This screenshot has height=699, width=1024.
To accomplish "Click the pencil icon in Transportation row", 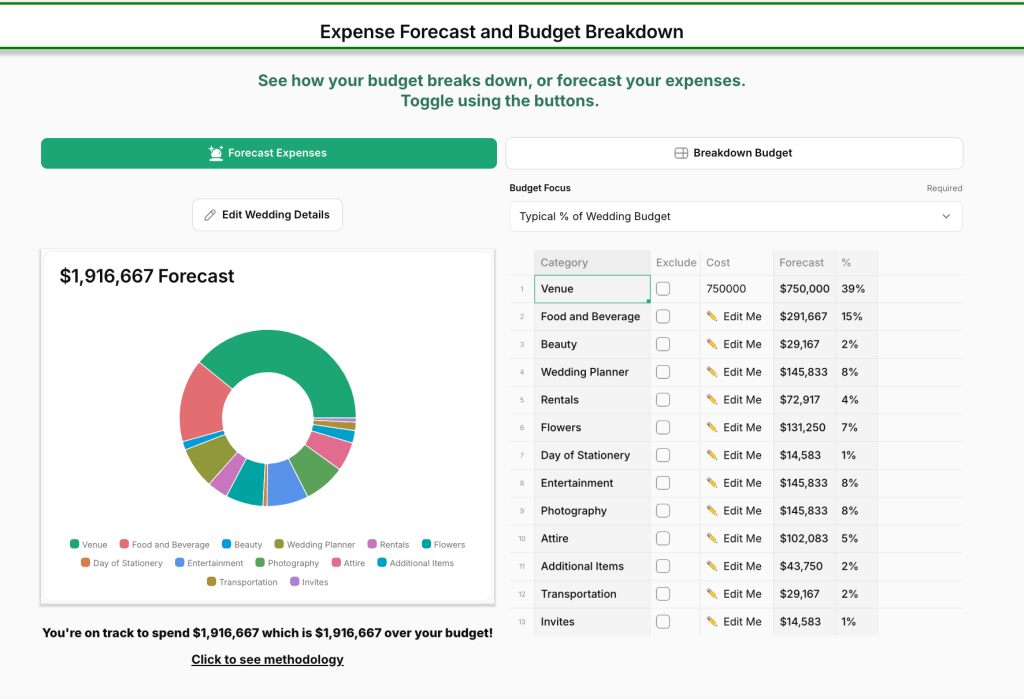I will tap(712, 594).
